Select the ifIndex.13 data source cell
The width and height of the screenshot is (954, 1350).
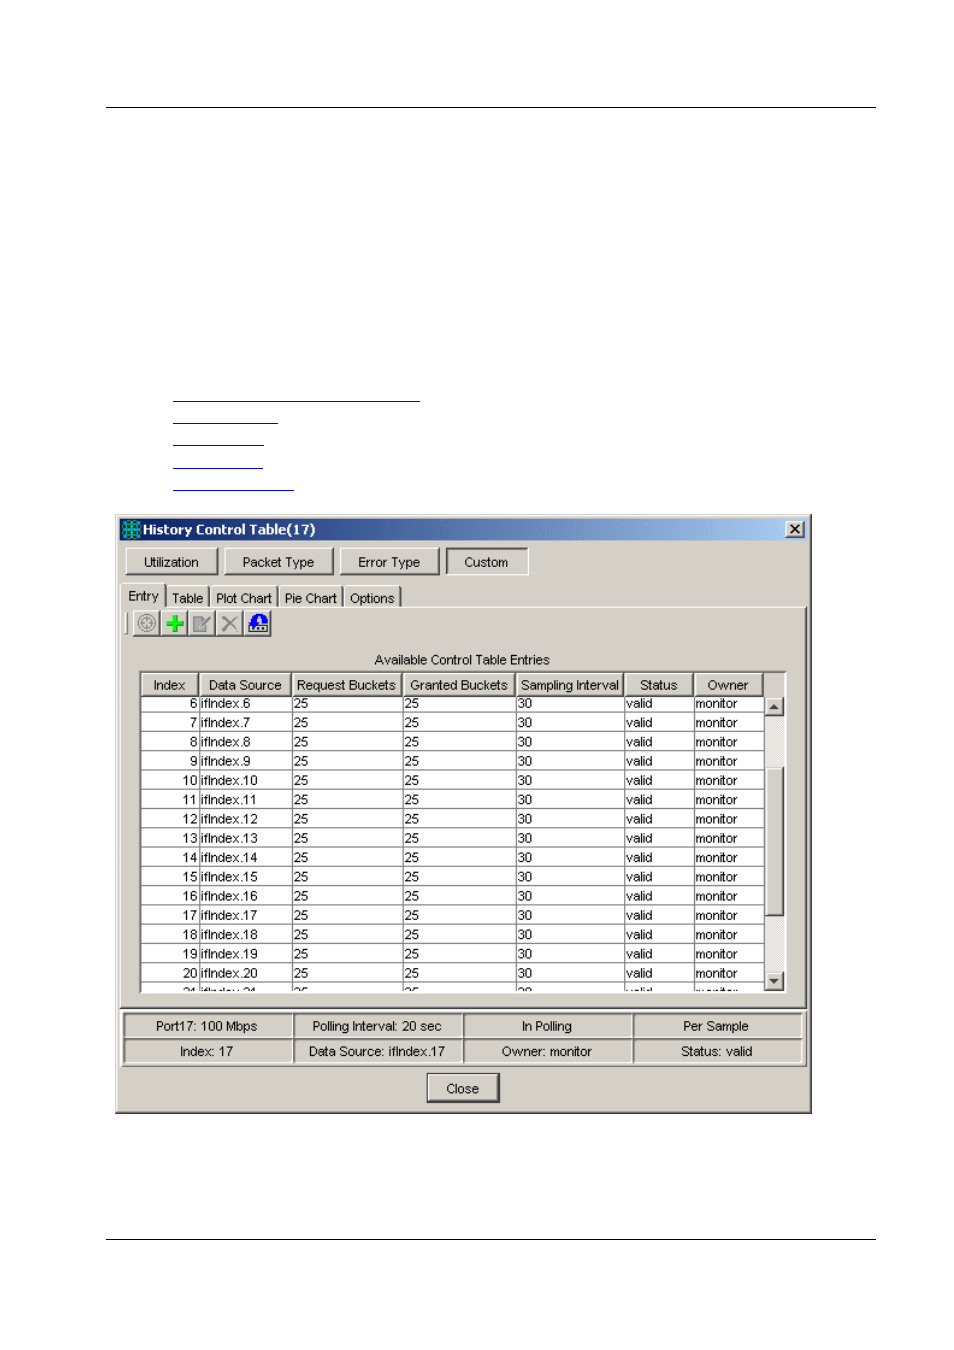pyautogui.click(x=245, y=838)
